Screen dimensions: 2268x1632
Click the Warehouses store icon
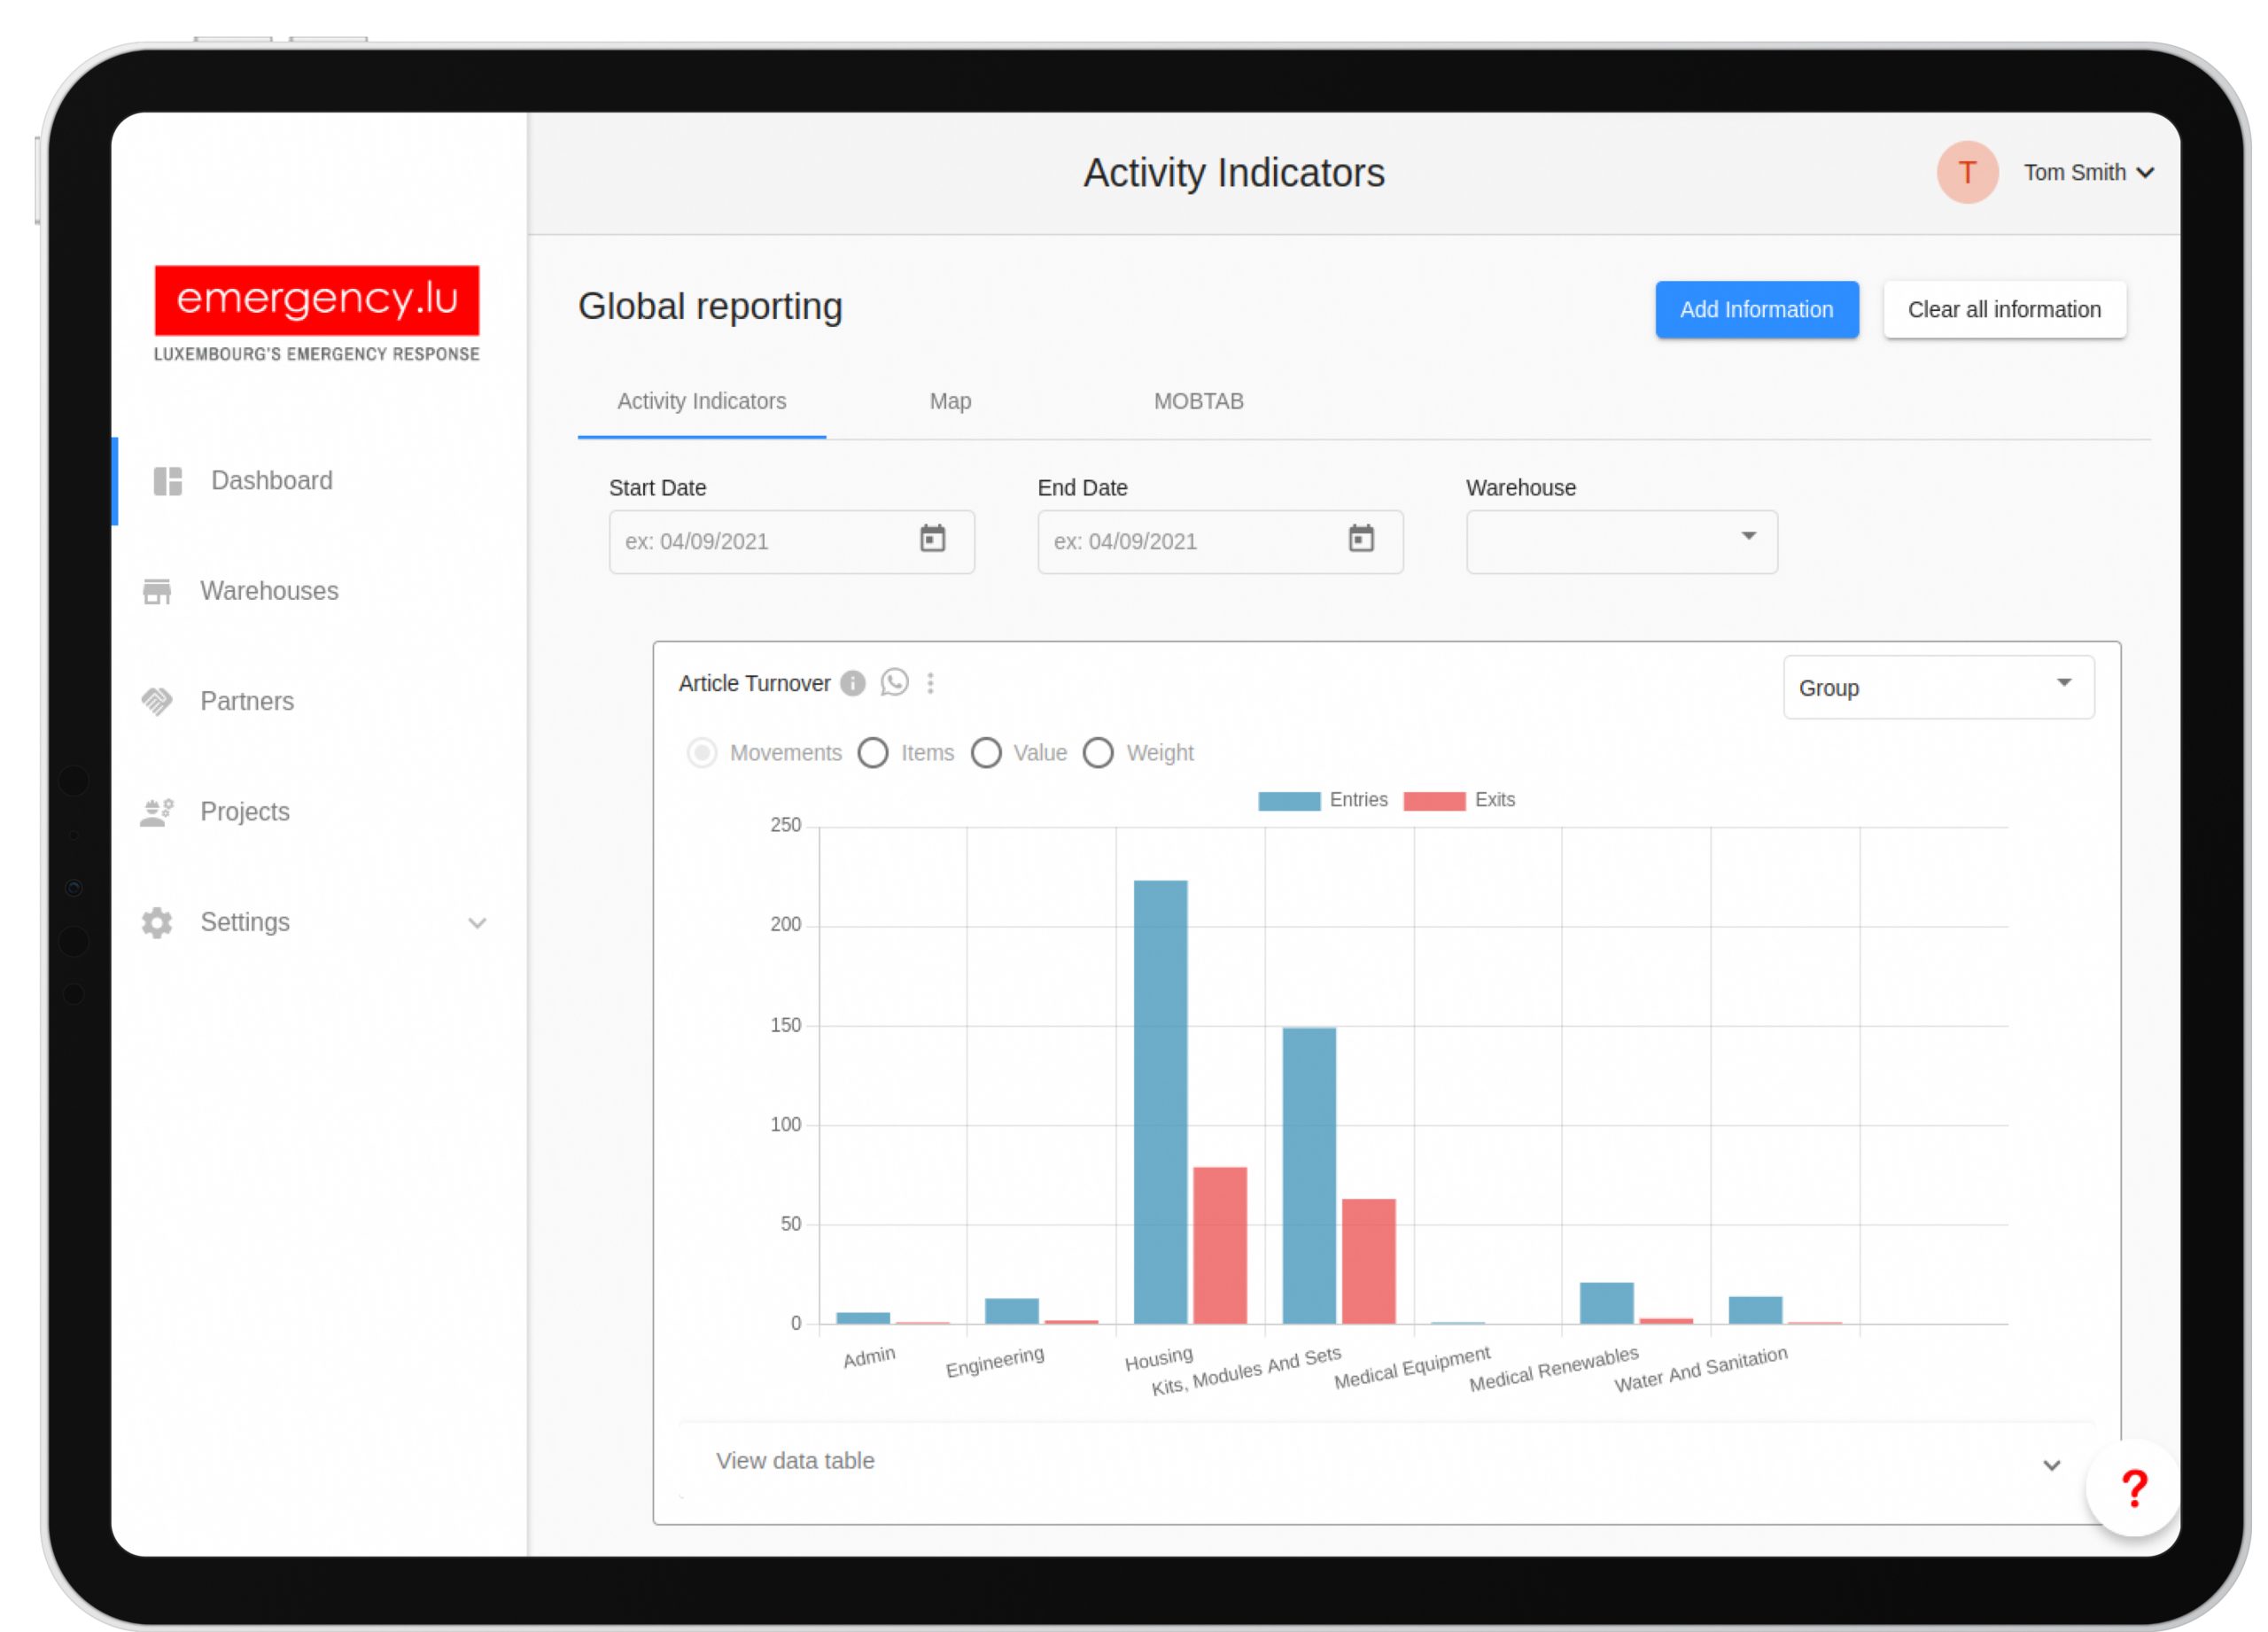coord(157,591)
